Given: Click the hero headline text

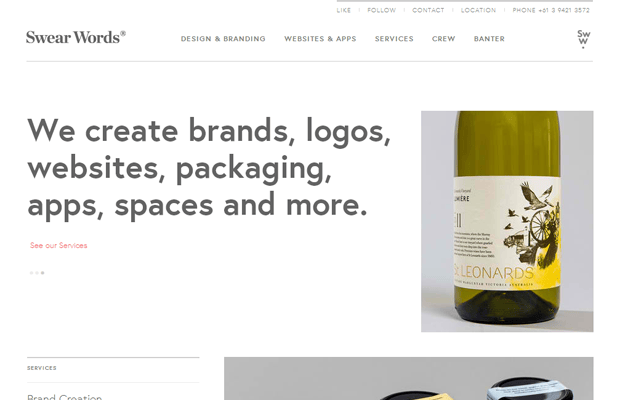Looking at the screenshot, I should coord(209,168).
